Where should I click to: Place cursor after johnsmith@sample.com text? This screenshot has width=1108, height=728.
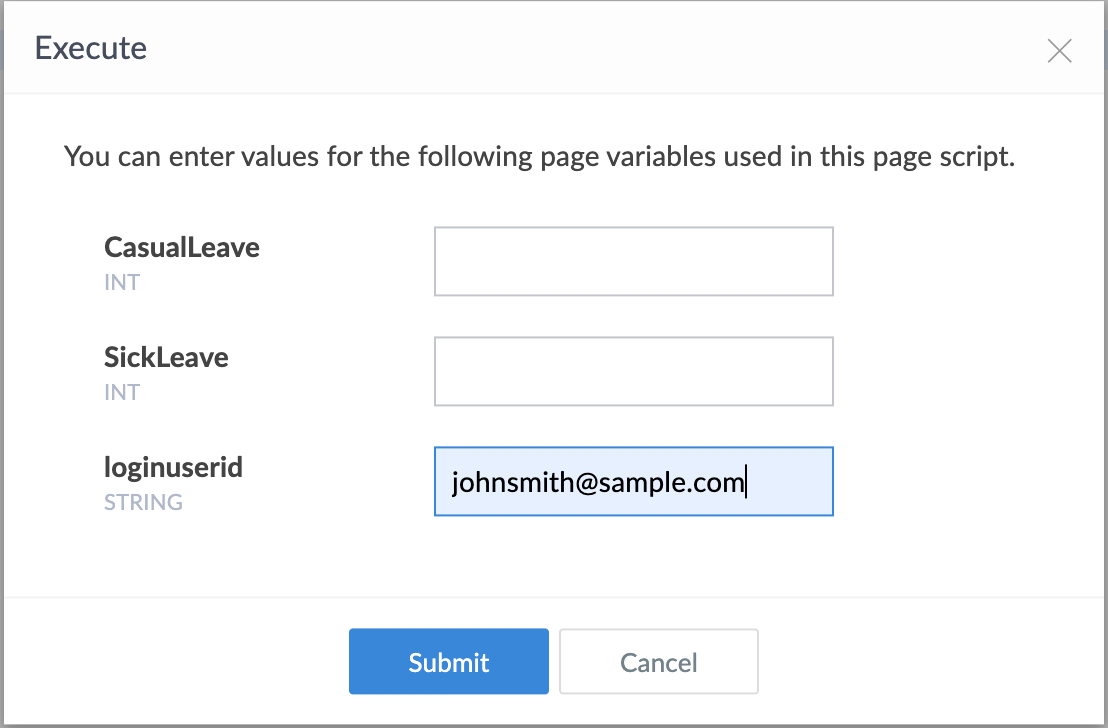(747, 483)
